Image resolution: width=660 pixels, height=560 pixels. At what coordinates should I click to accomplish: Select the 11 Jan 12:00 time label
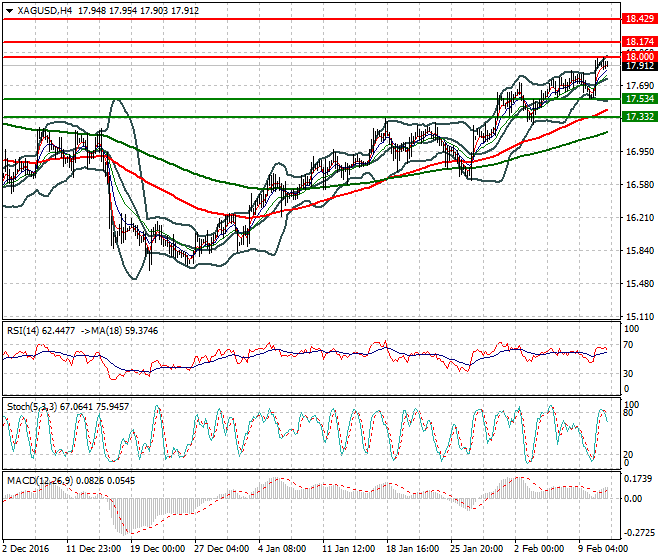(349, 549)
